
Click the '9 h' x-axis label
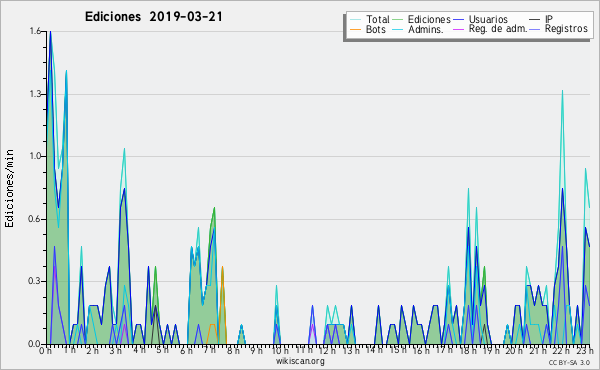256,351
